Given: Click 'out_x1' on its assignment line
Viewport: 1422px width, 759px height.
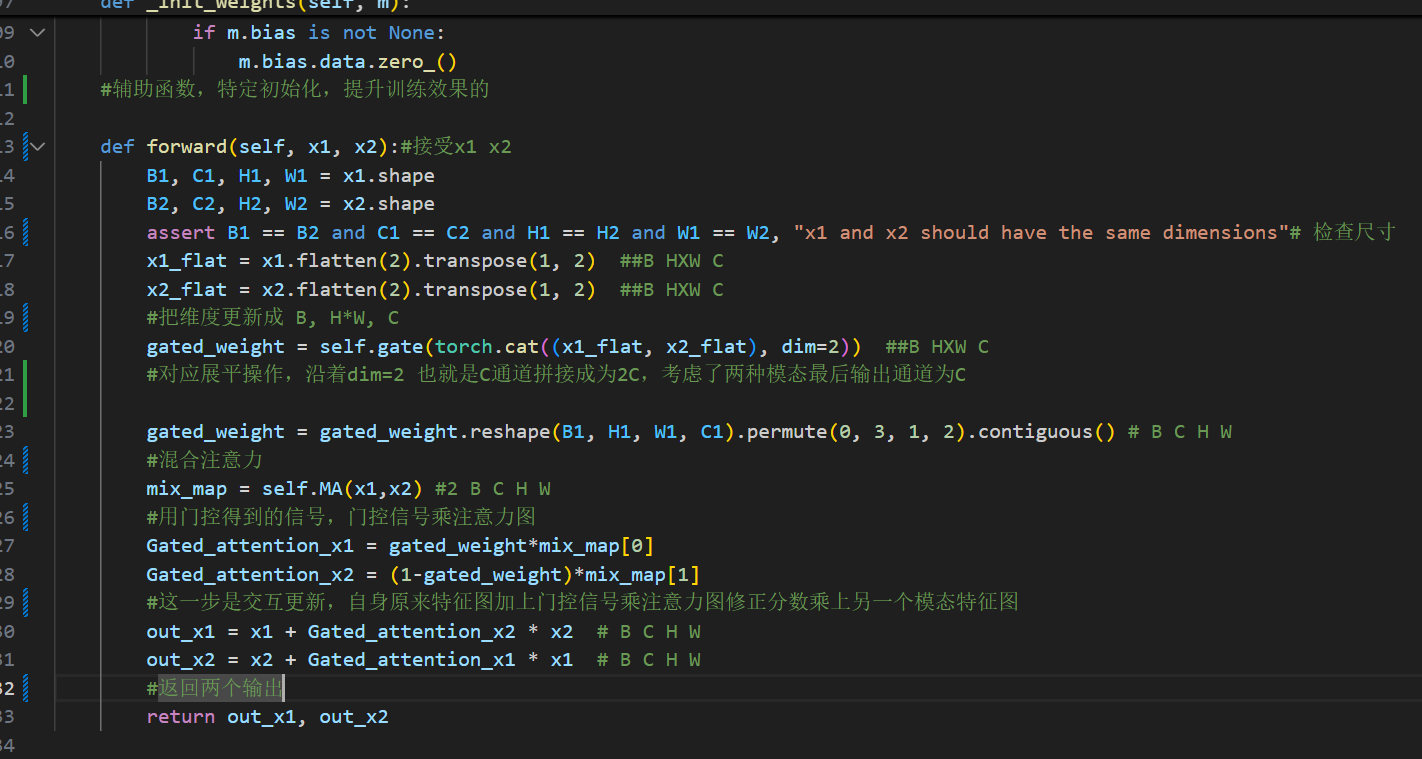Looking at the screenshot, I should pyautogui.click(x=181, y=631).
